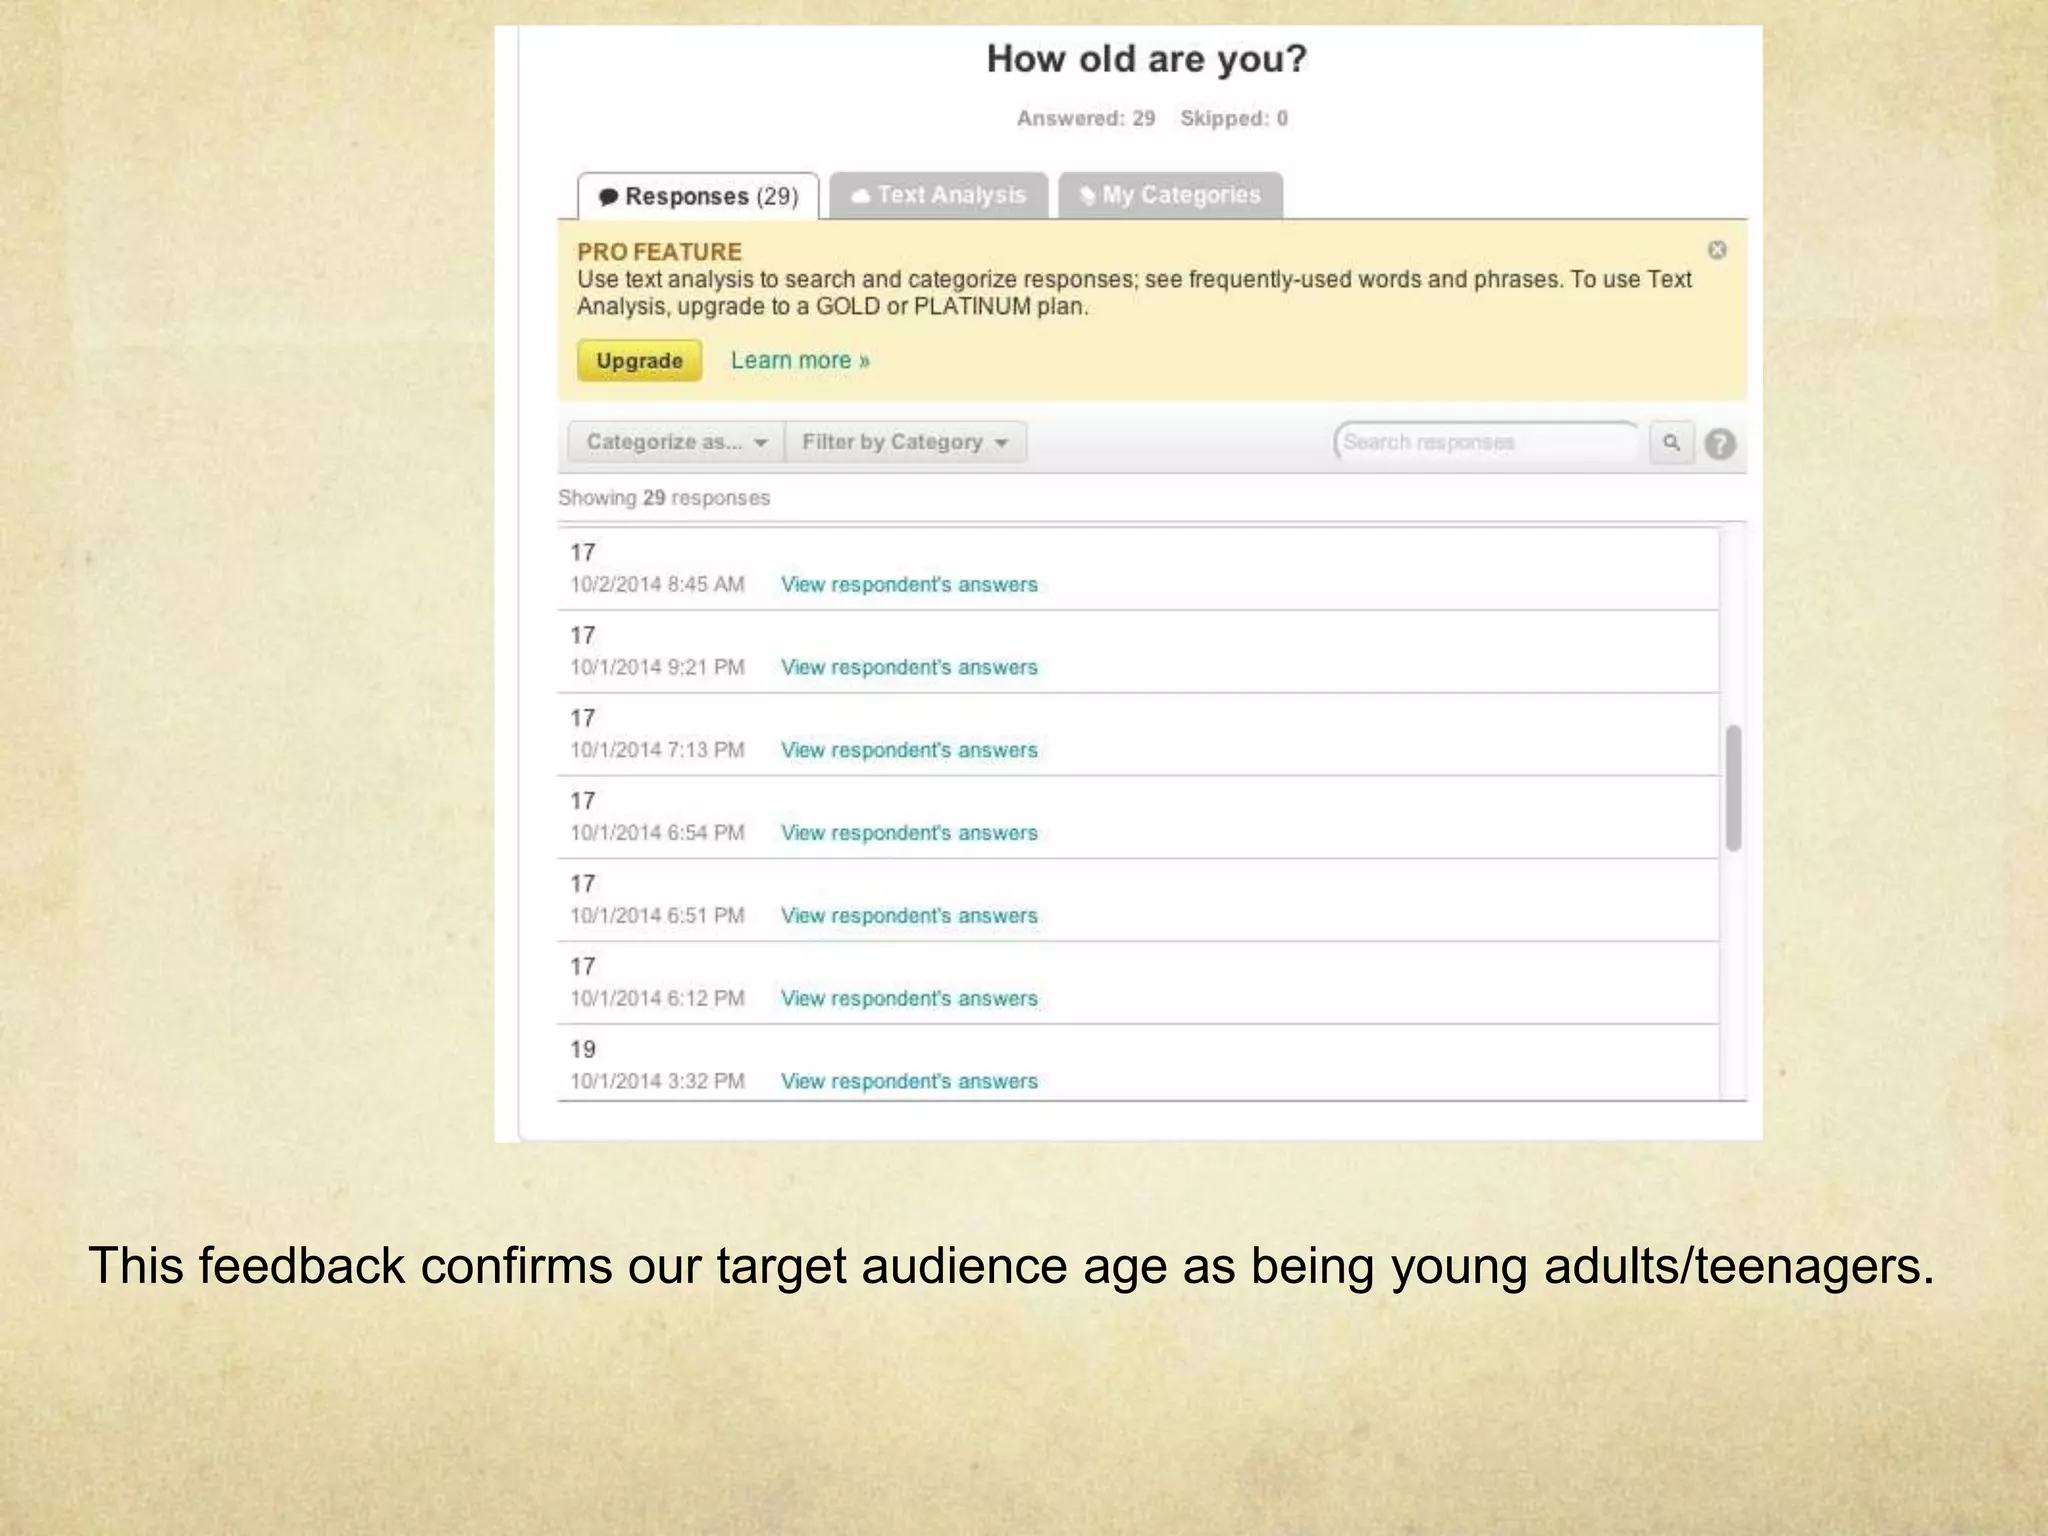Screen dimensions: 2048x1536
Task: View respondent's answers for 10/2/2014 8:45 AM
Action: click(x=909, y=585)
